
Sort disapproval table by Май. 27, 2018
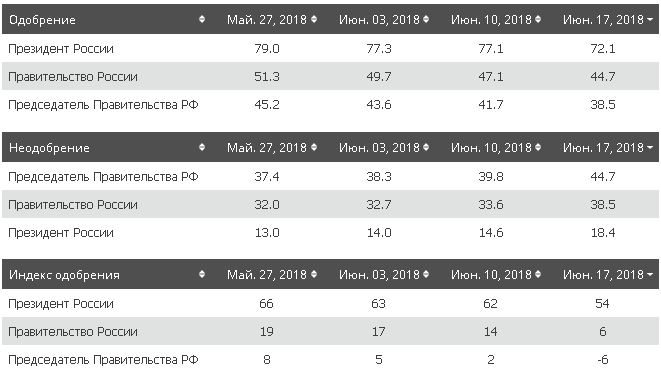coord(314,147)
